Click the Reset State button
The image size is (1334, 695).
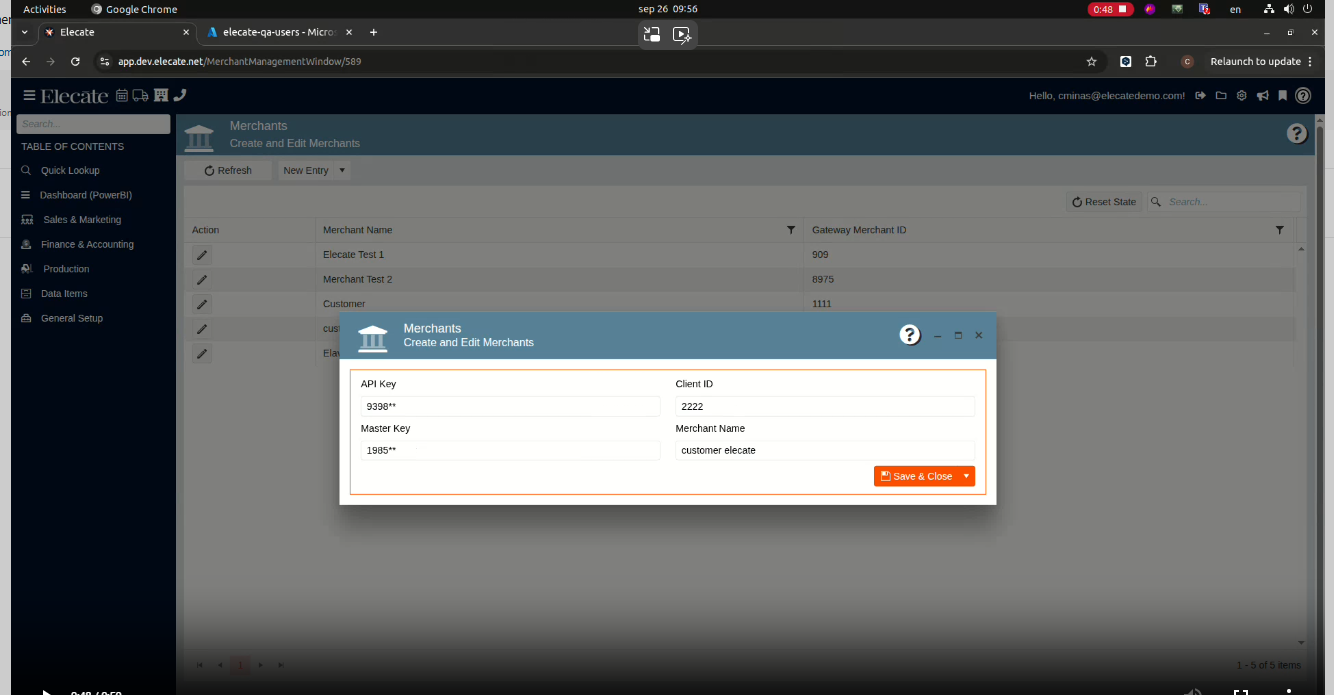pyautogui.click(x=1104, y=202)
